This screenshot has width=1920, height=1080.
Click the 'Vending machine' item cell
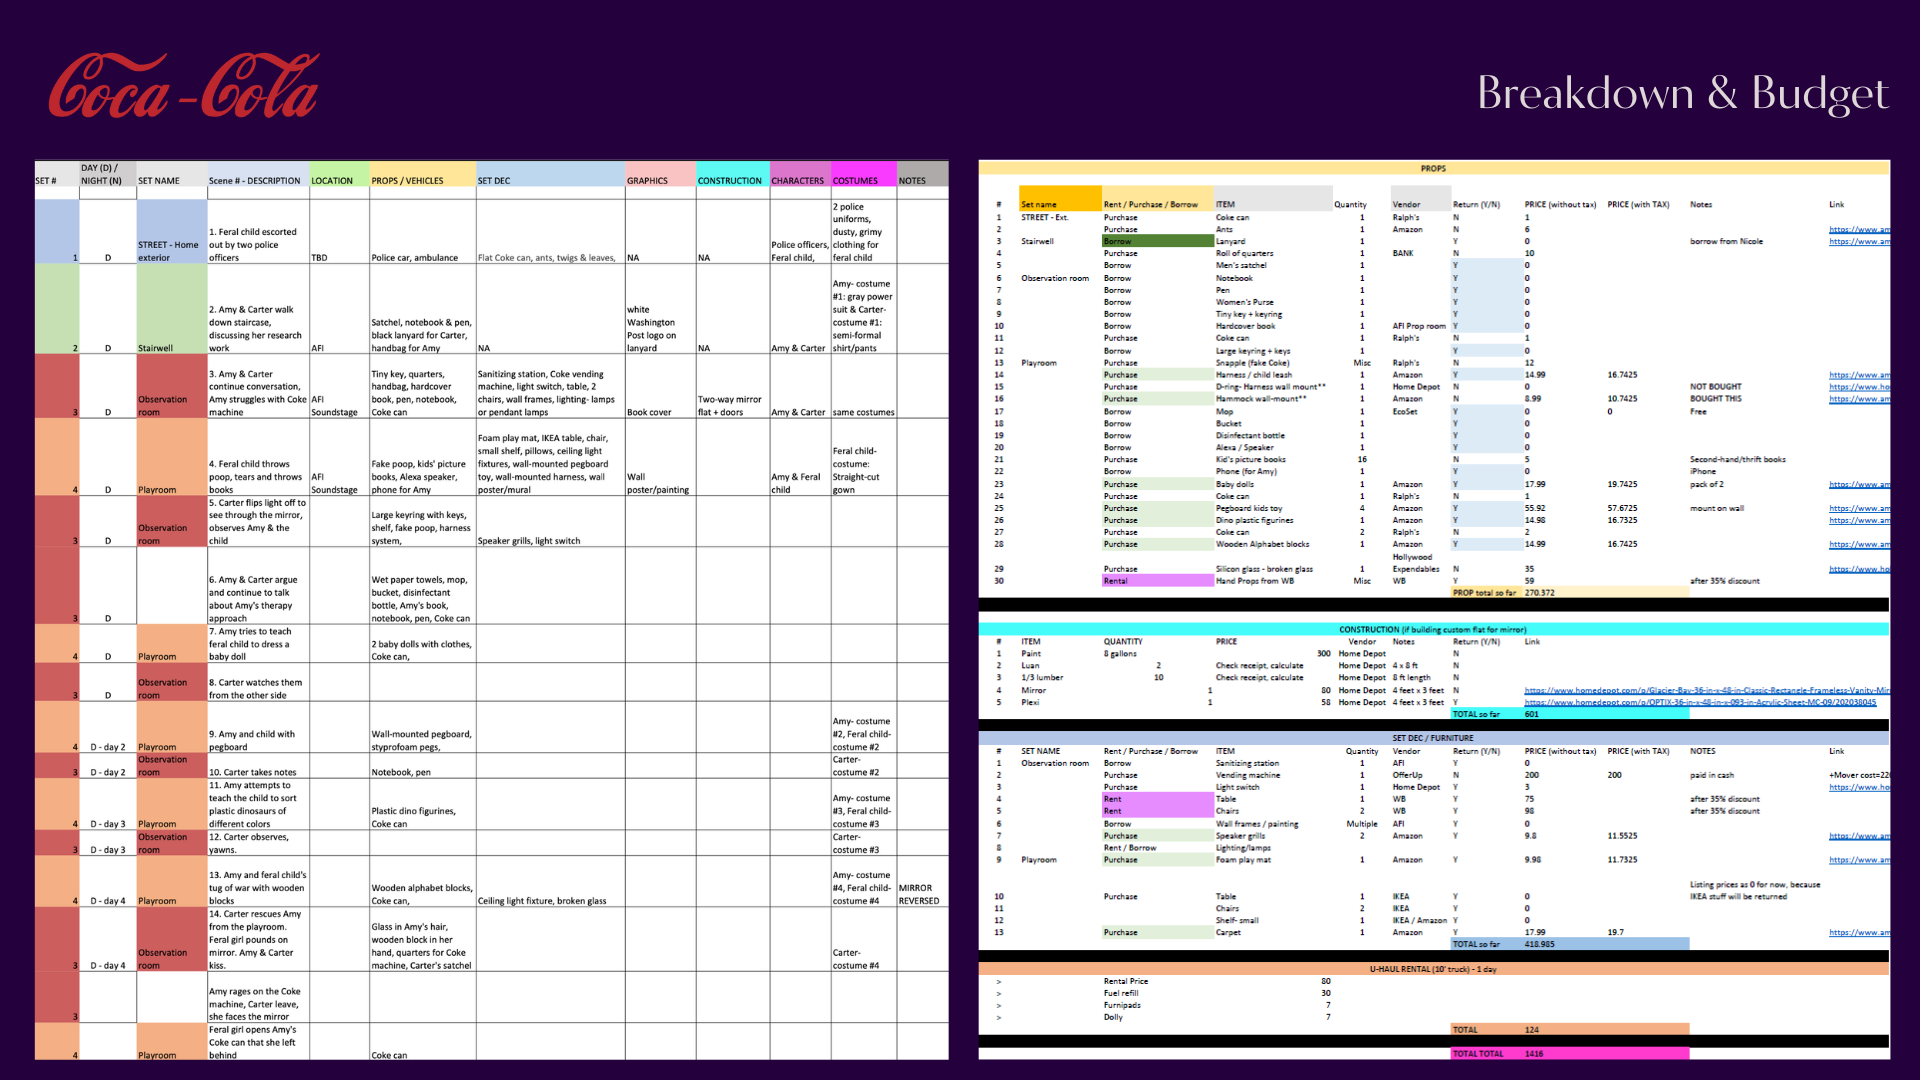pyautogui.click(x=1248, y=775)
